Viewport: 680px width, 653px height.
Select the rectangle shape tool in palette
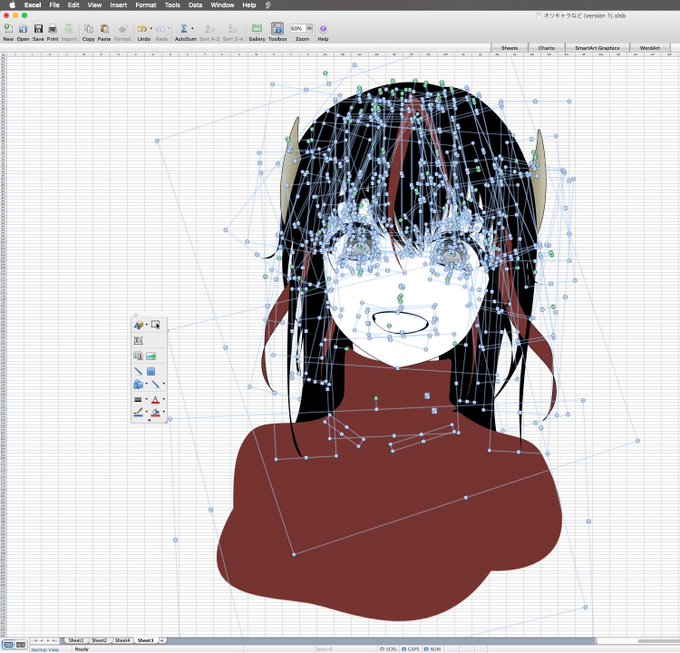pos(151,371)
